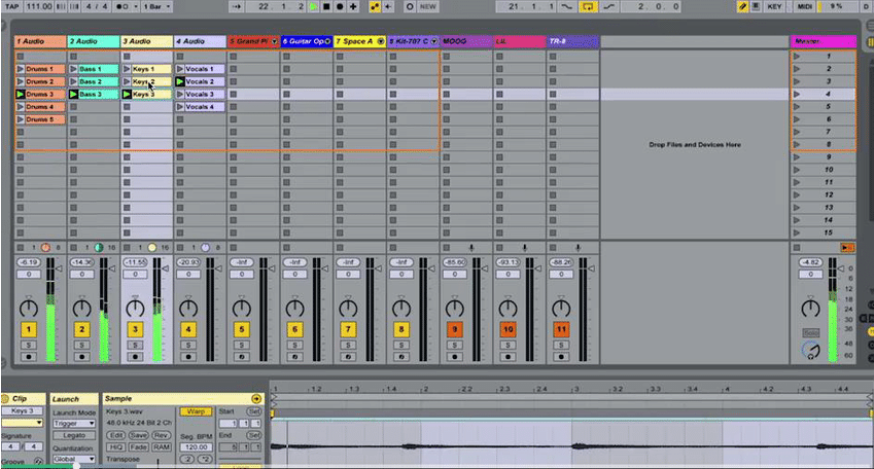Launch scene 1 from Master column
The image size is (874, 469).
click(x=797, y=56)
